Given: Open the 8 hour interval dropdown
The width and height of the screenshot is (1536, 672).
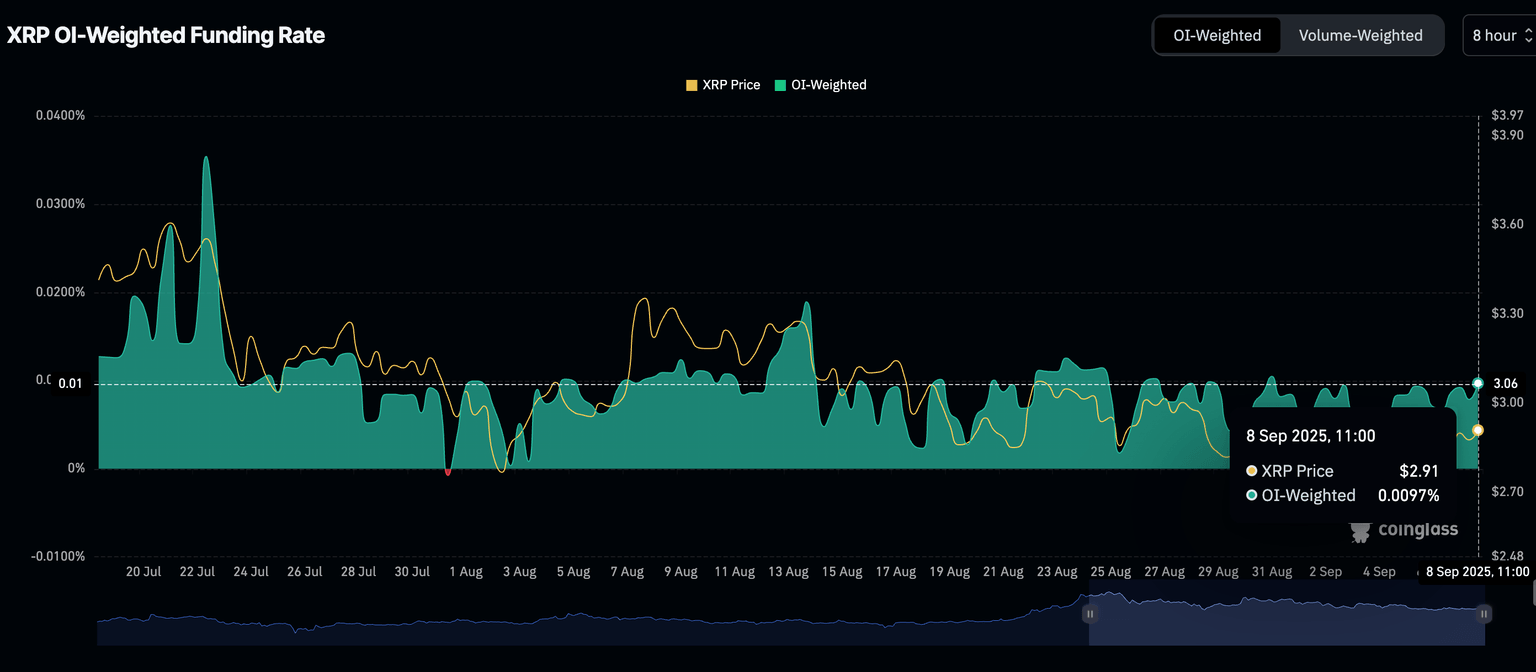Looking at the screenshot, I should [1493, 35].
